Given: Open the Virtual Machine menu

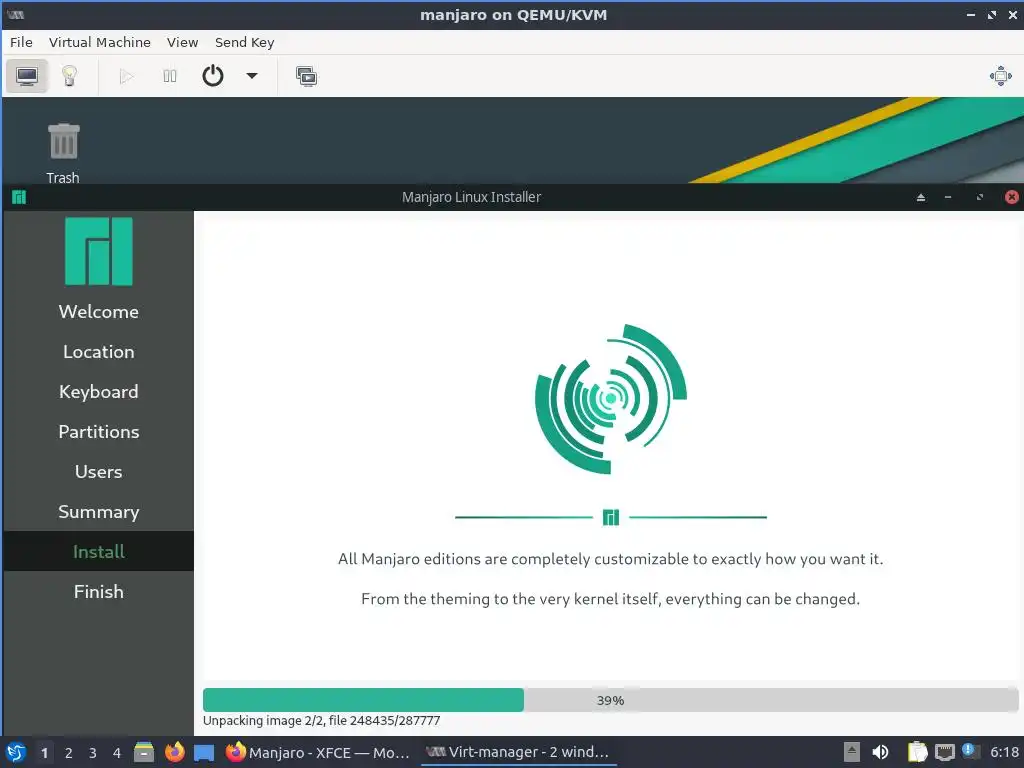Looking at the screenshot, I should point(100,42).
